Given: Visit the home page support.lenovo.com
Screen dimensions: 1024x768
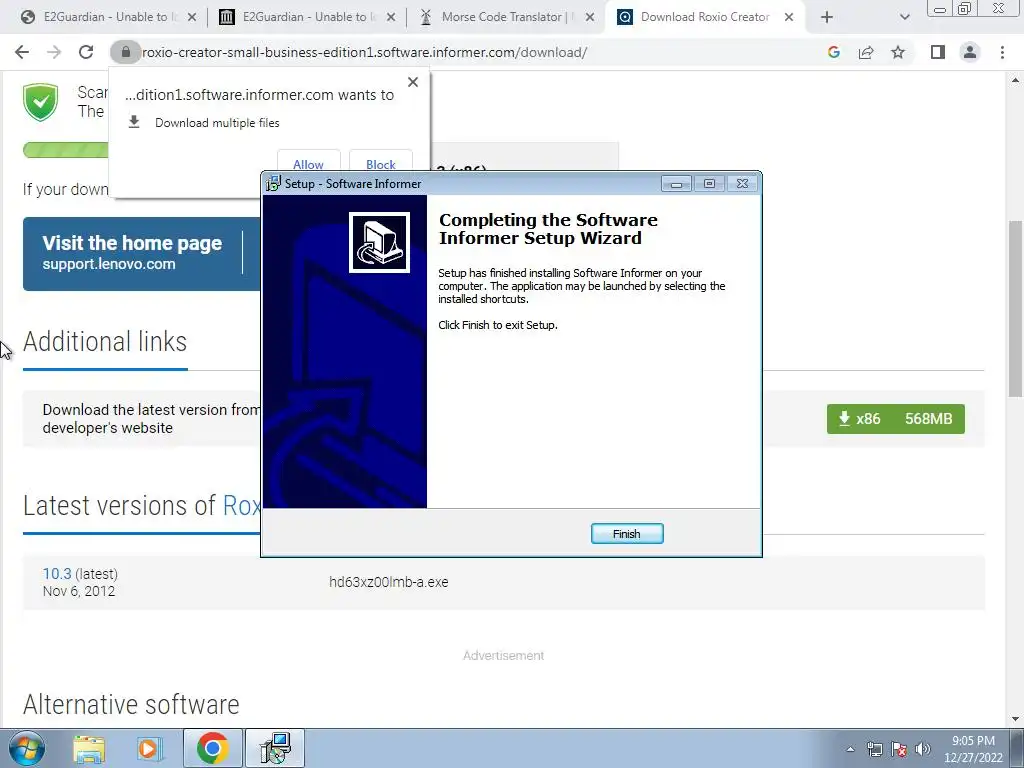Looking at the screenshot, I should [x=132, y=253].
